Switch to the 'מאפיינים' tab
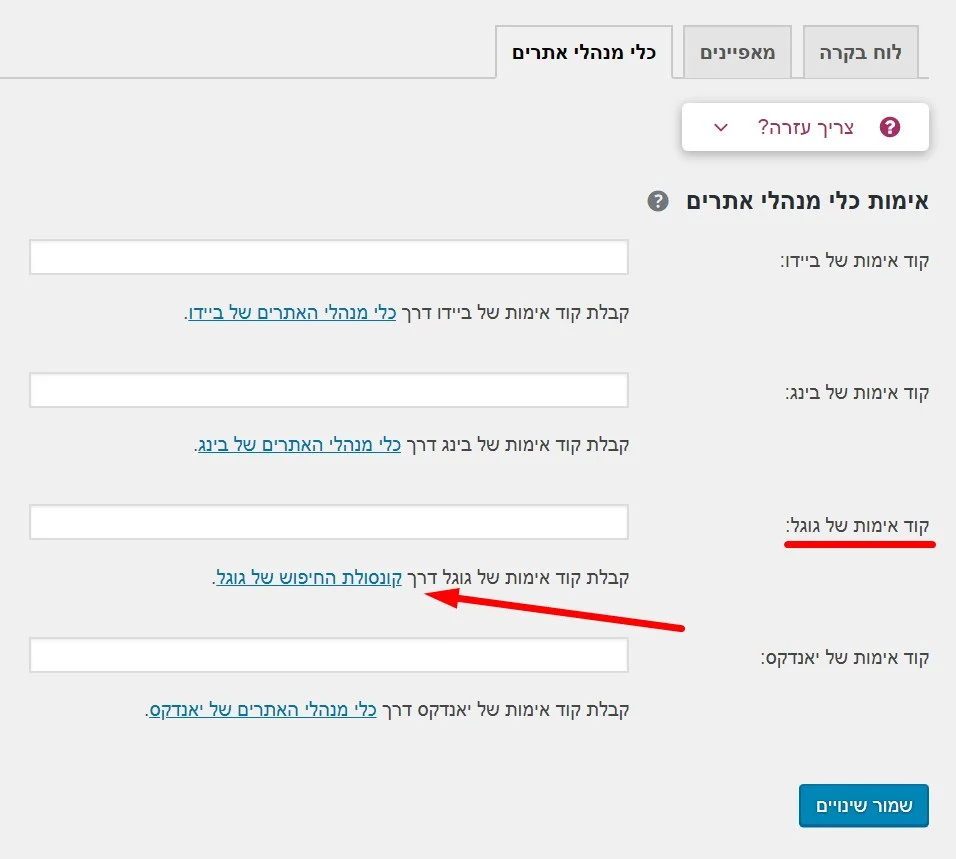 point(737,51)
